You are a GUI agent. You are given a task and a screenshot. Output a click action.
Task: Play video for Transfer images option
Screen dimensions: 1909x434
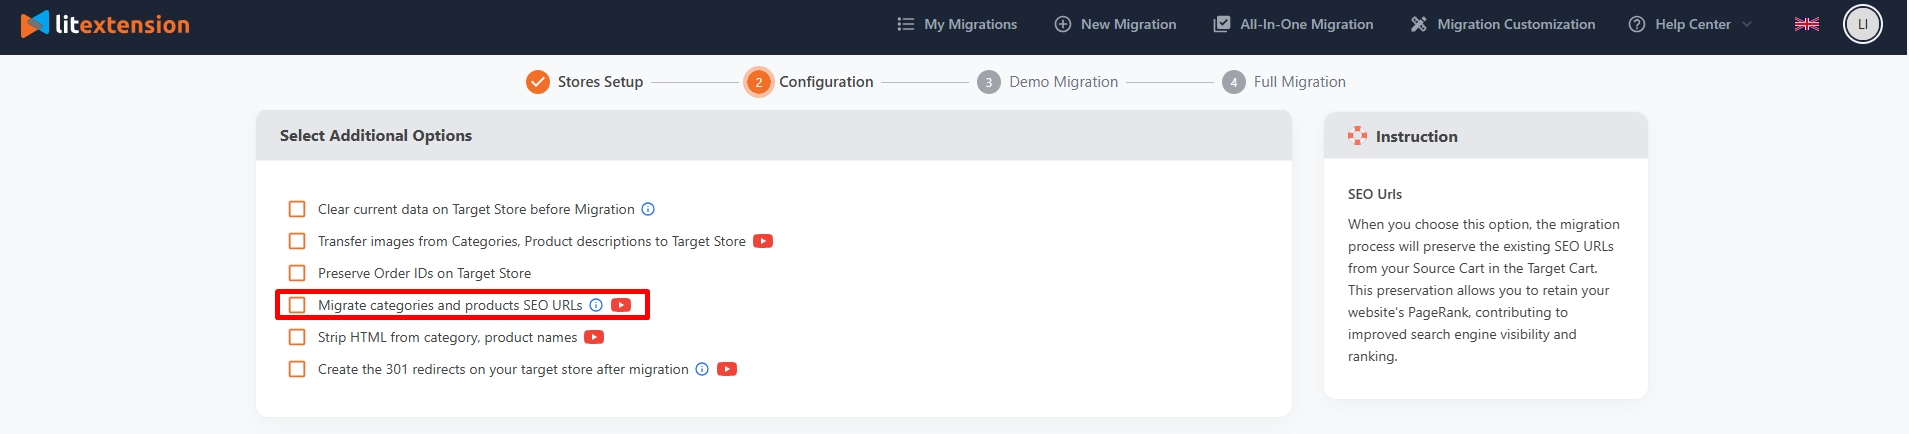[763, 241]
